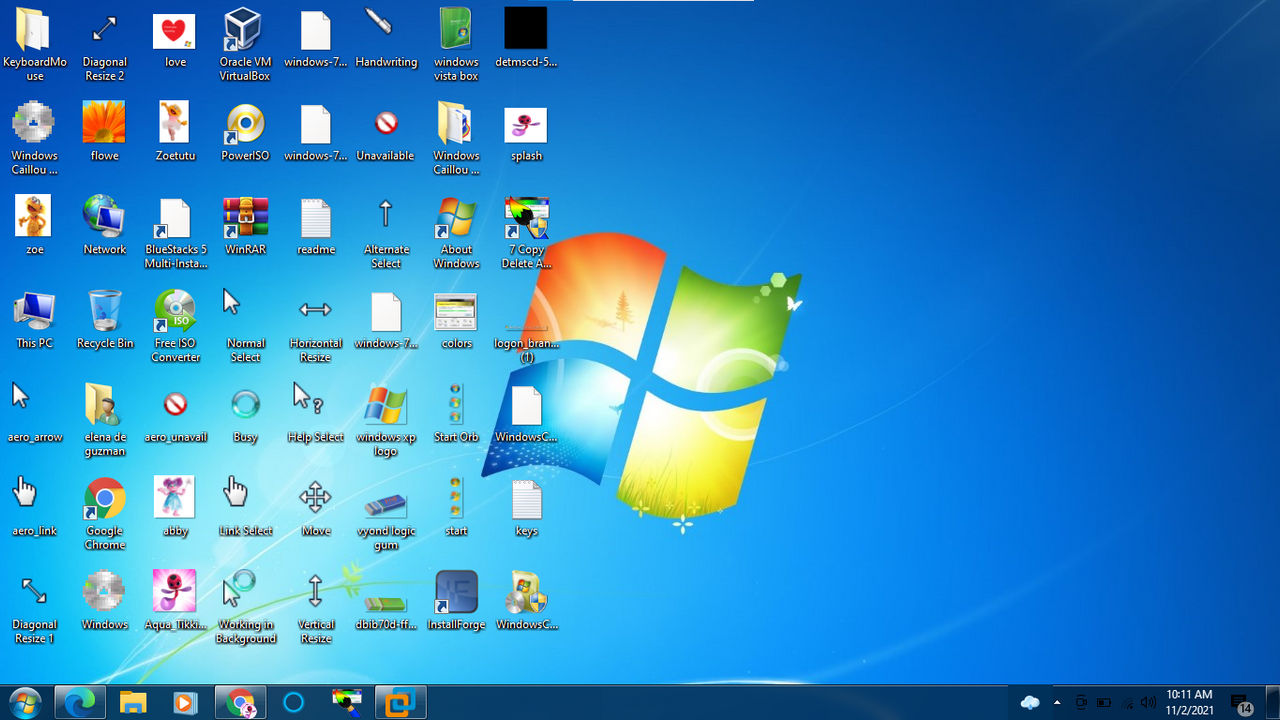Open This PC
Viewport: 1280px width, 720px height.
[34, 314]
